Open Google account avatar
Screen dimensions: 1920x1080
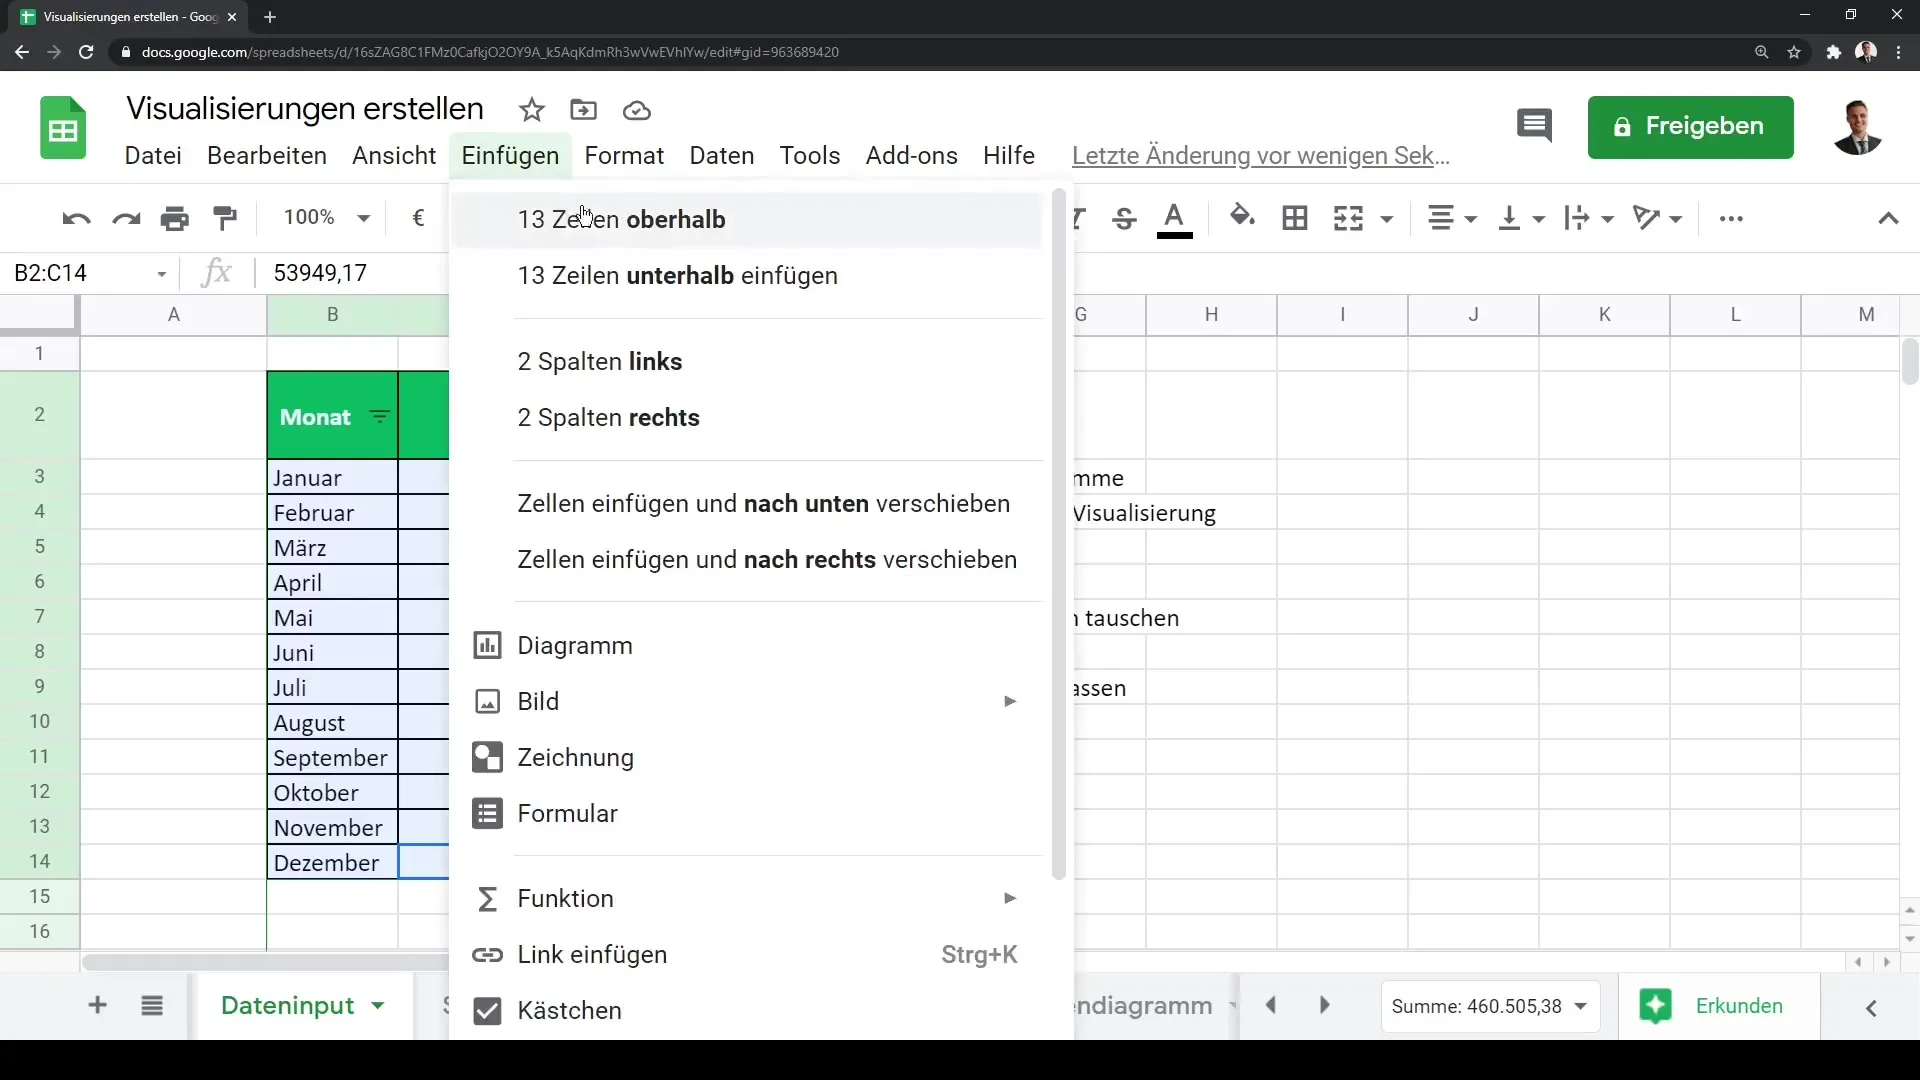point(1858,127)
